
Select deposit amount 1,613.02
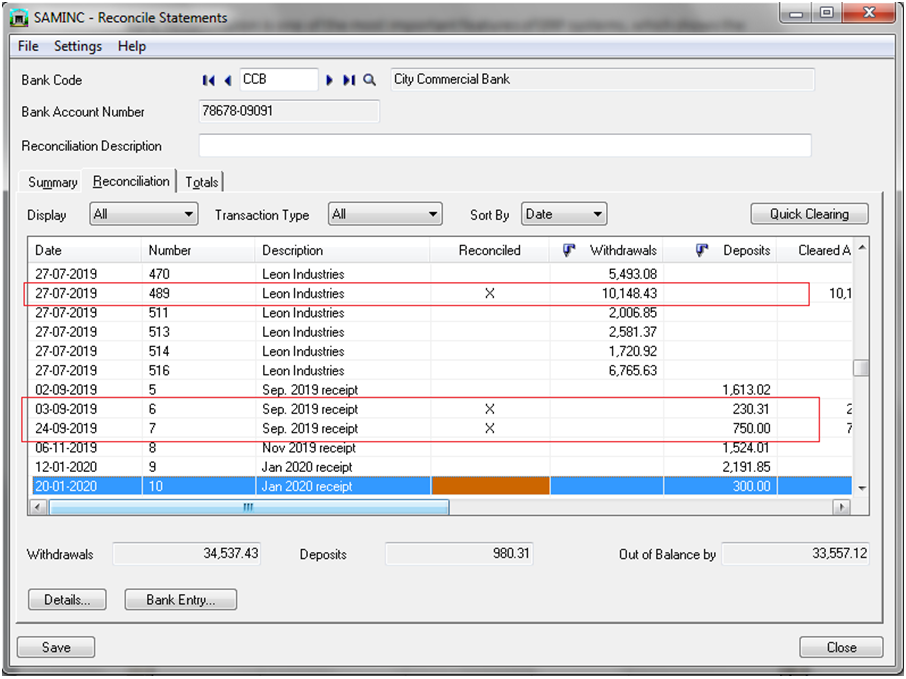(x=747, y=389)
